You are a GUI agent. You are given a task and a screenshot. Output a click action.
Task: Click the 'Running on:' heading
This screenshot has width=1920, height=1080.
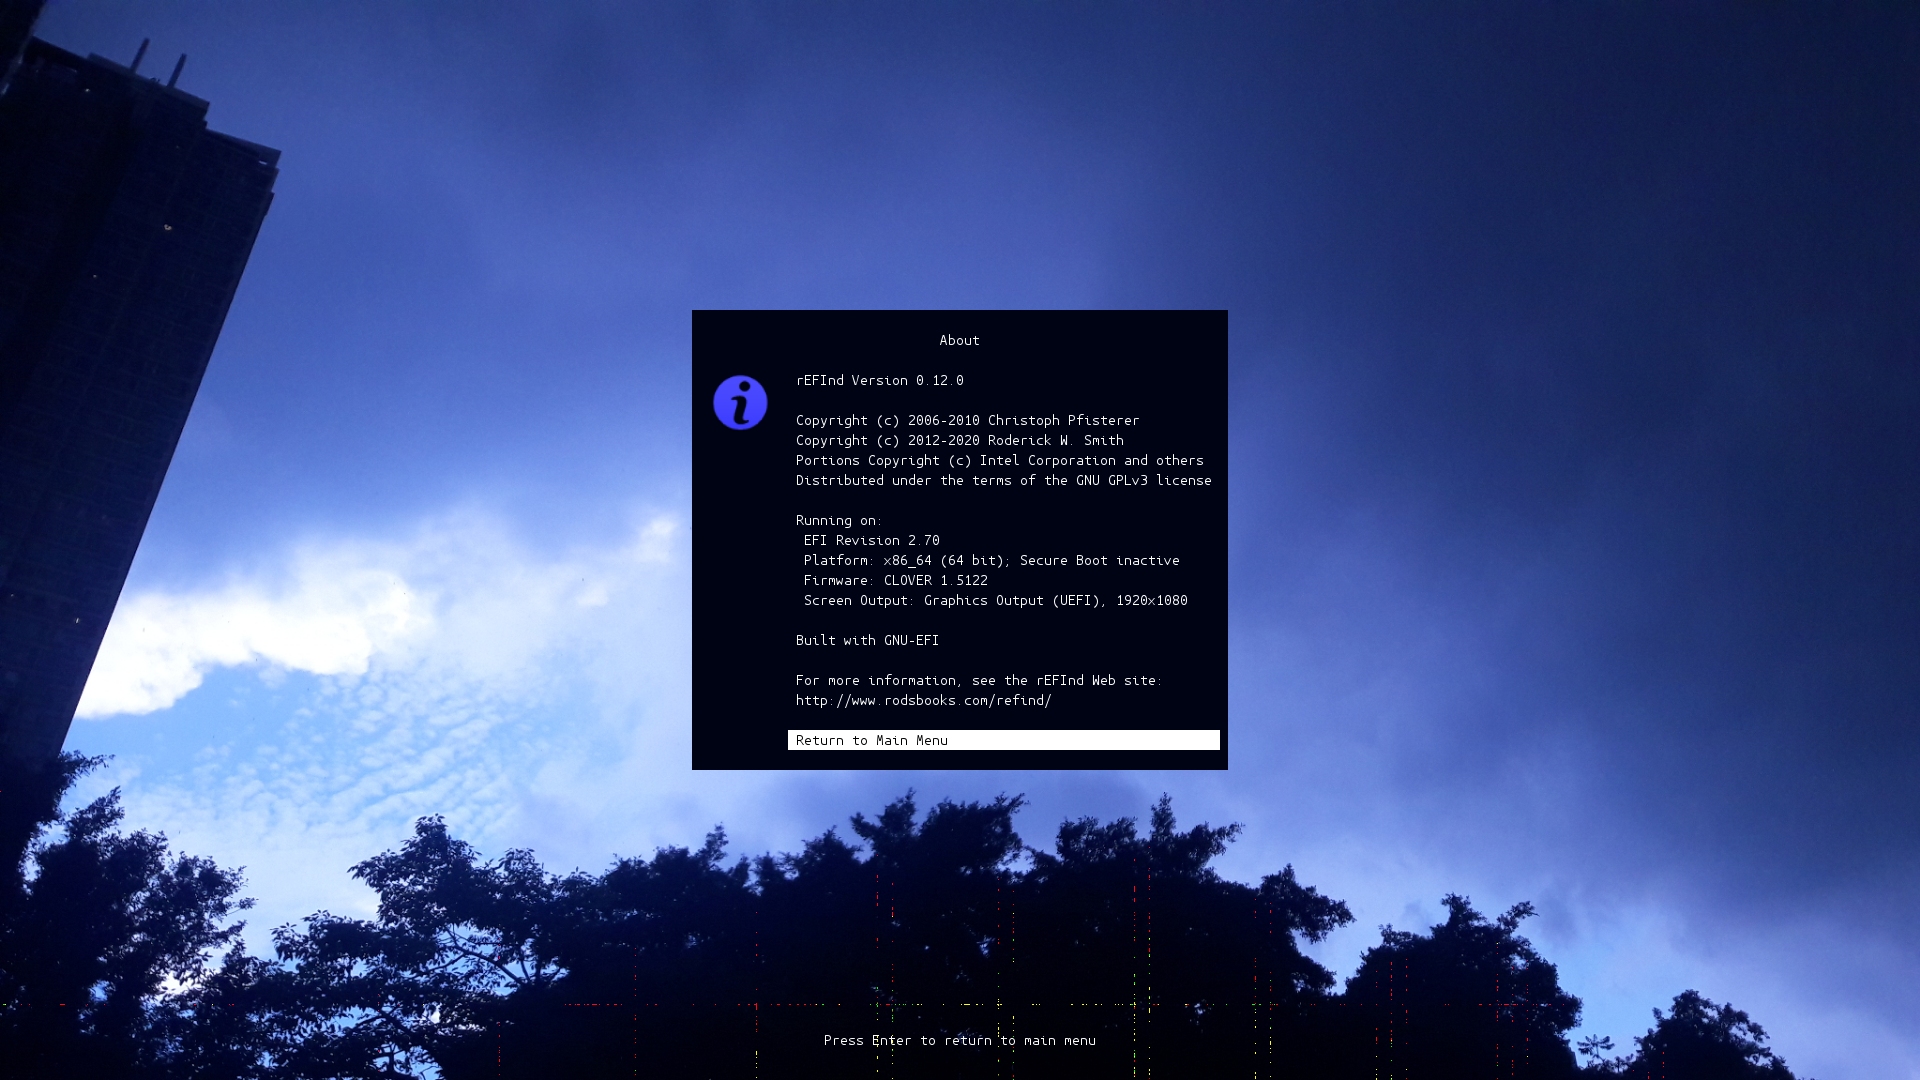[x=839, y=520]
